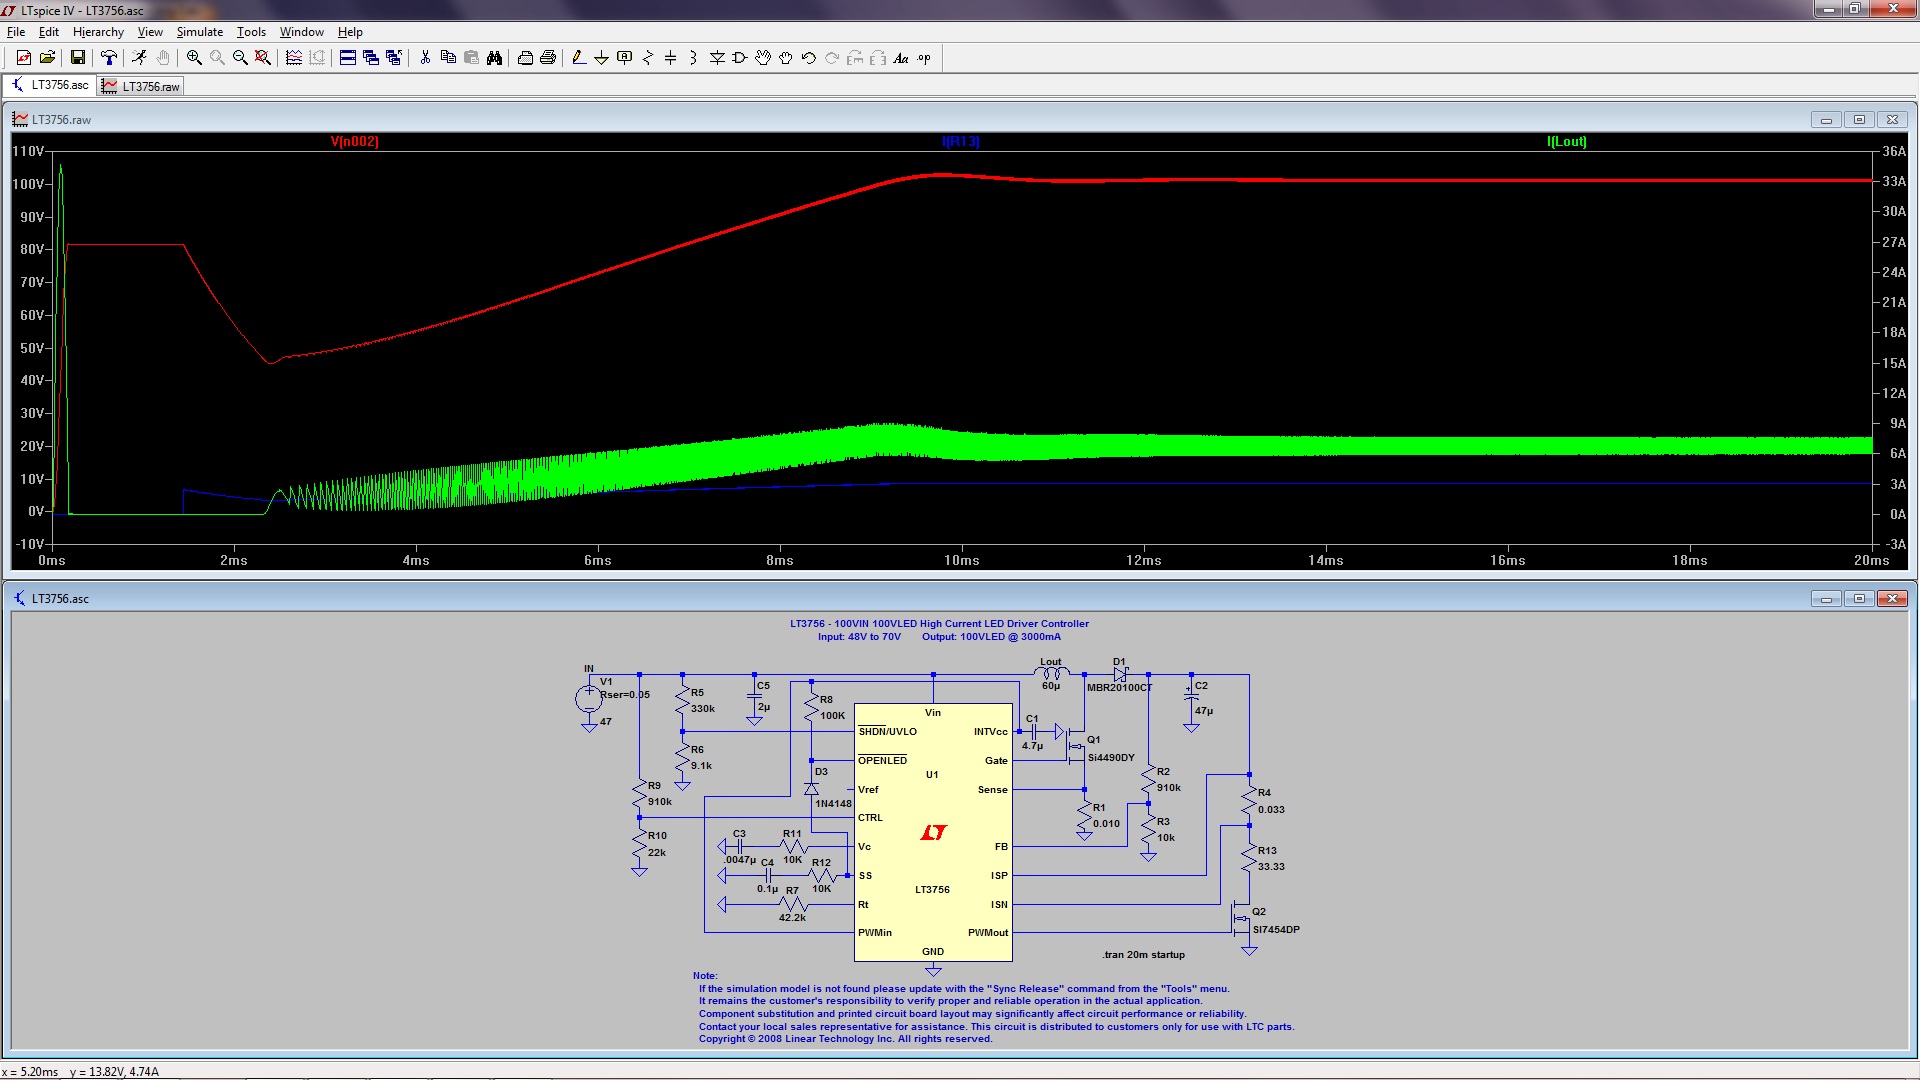
Task: Open the Hierarchy menu
Action: pos(98,32)
